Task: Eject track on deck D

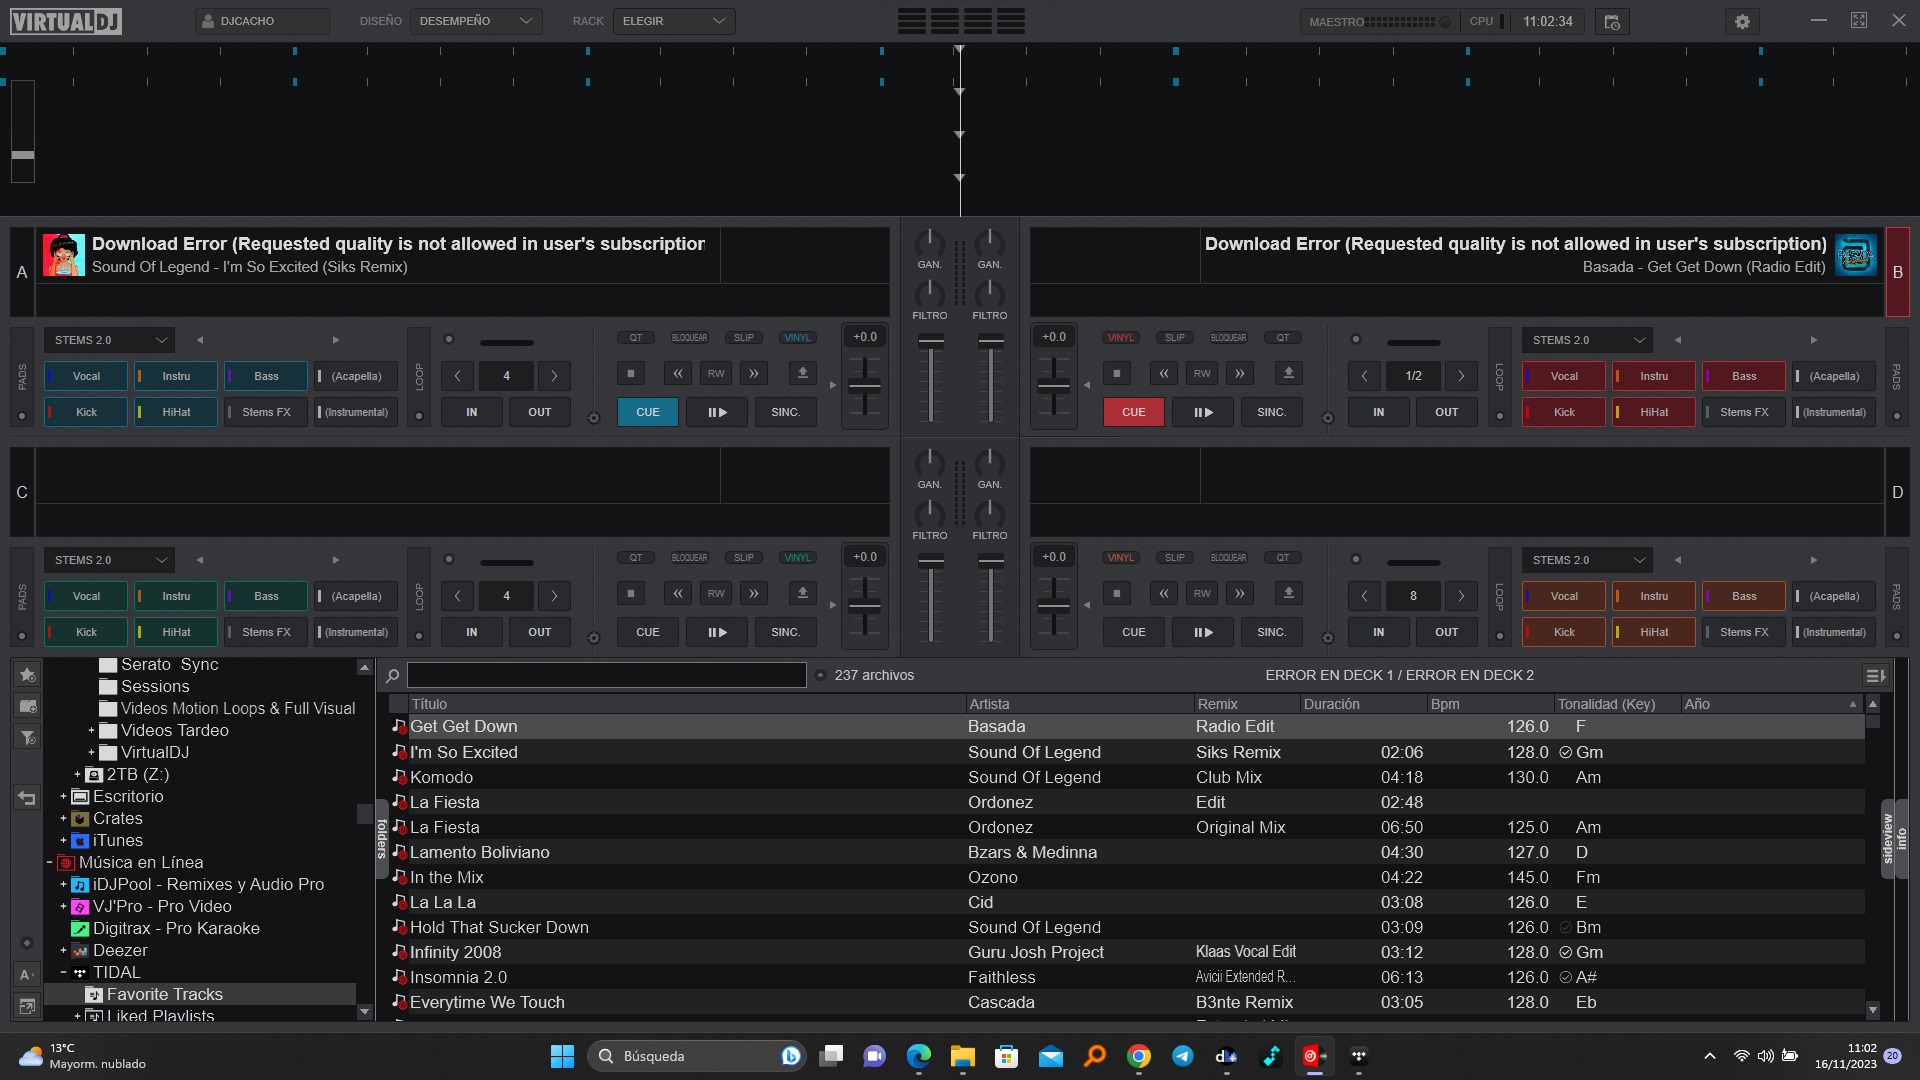Action: click(x=1288, y=593)
